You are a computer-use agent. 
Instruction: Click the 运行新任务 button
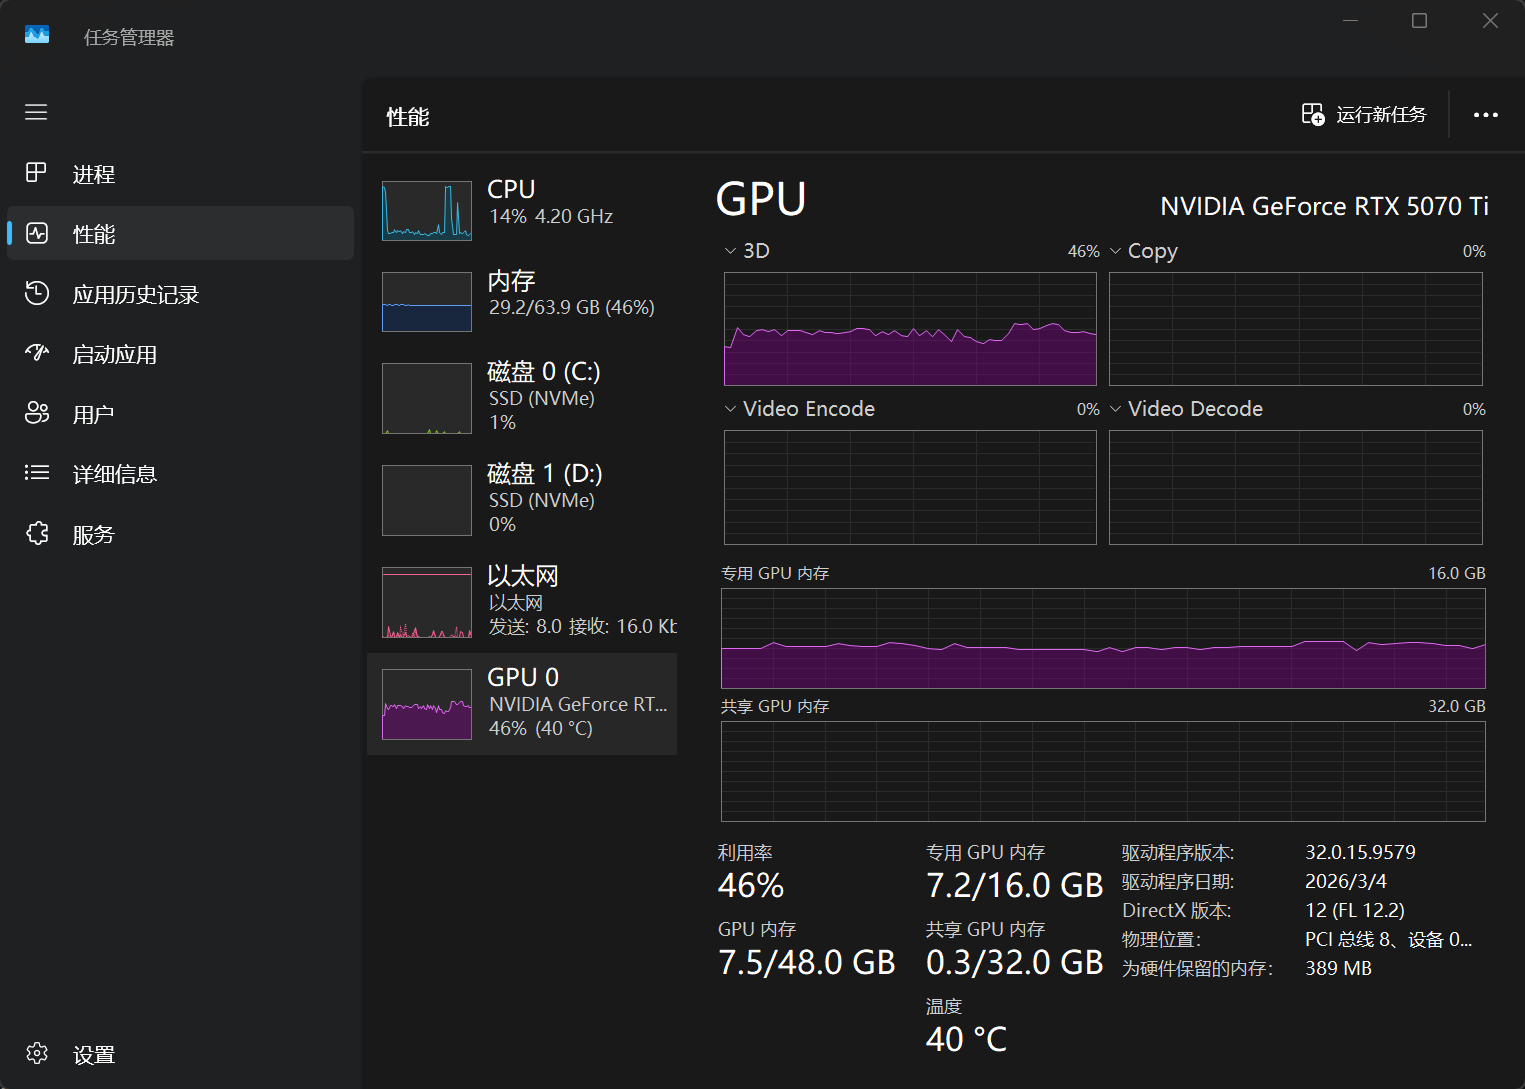(x=1364, y=115)
